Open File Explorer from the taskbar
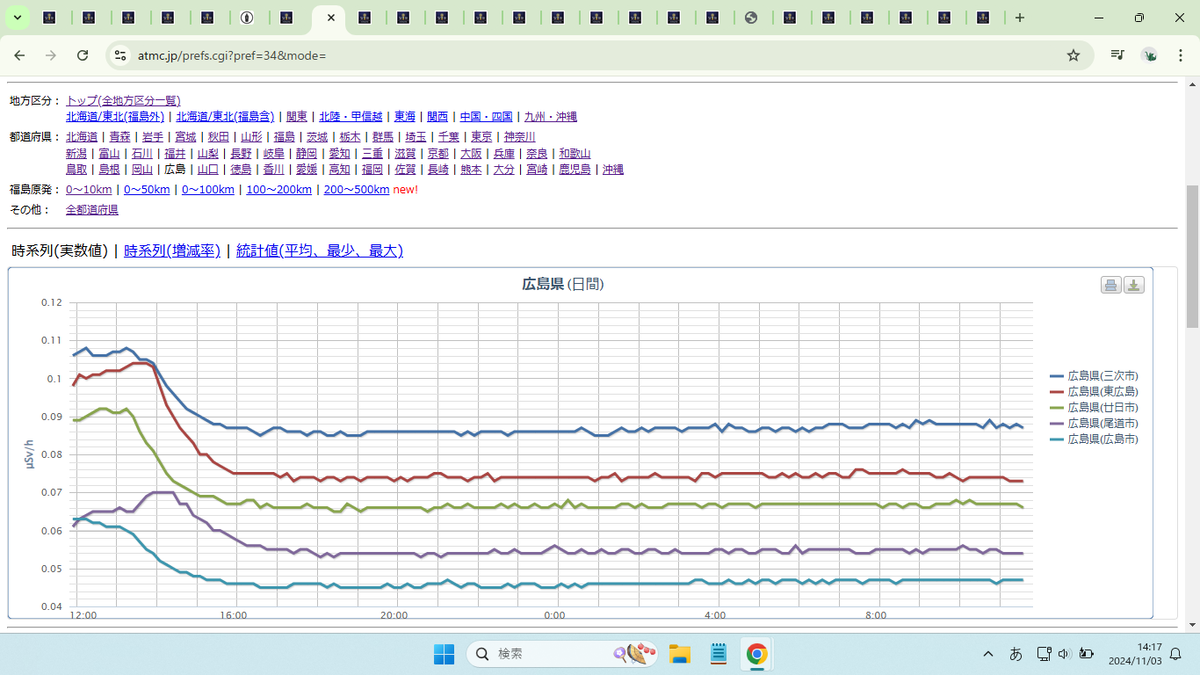The height and width of the screenshot is (675, 1200). tap(680, 654)
